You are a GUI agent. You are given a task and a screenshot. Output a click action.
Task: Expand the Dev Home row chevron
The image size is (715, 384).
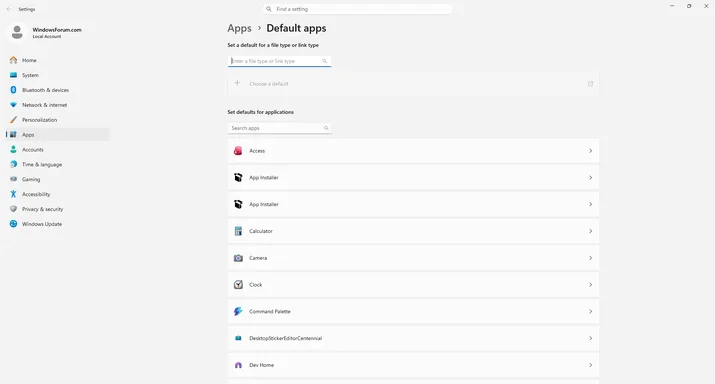591,365
